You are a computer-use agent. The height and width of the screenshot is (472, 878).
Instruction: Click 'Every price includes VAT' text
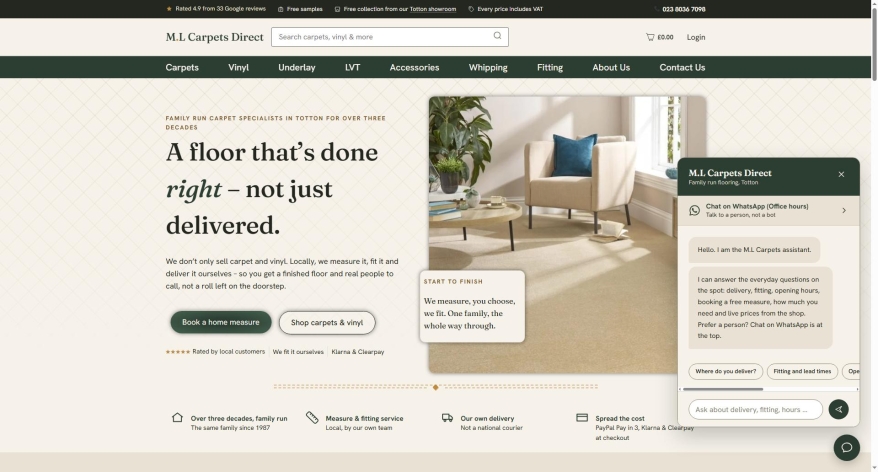coord(510,9)
